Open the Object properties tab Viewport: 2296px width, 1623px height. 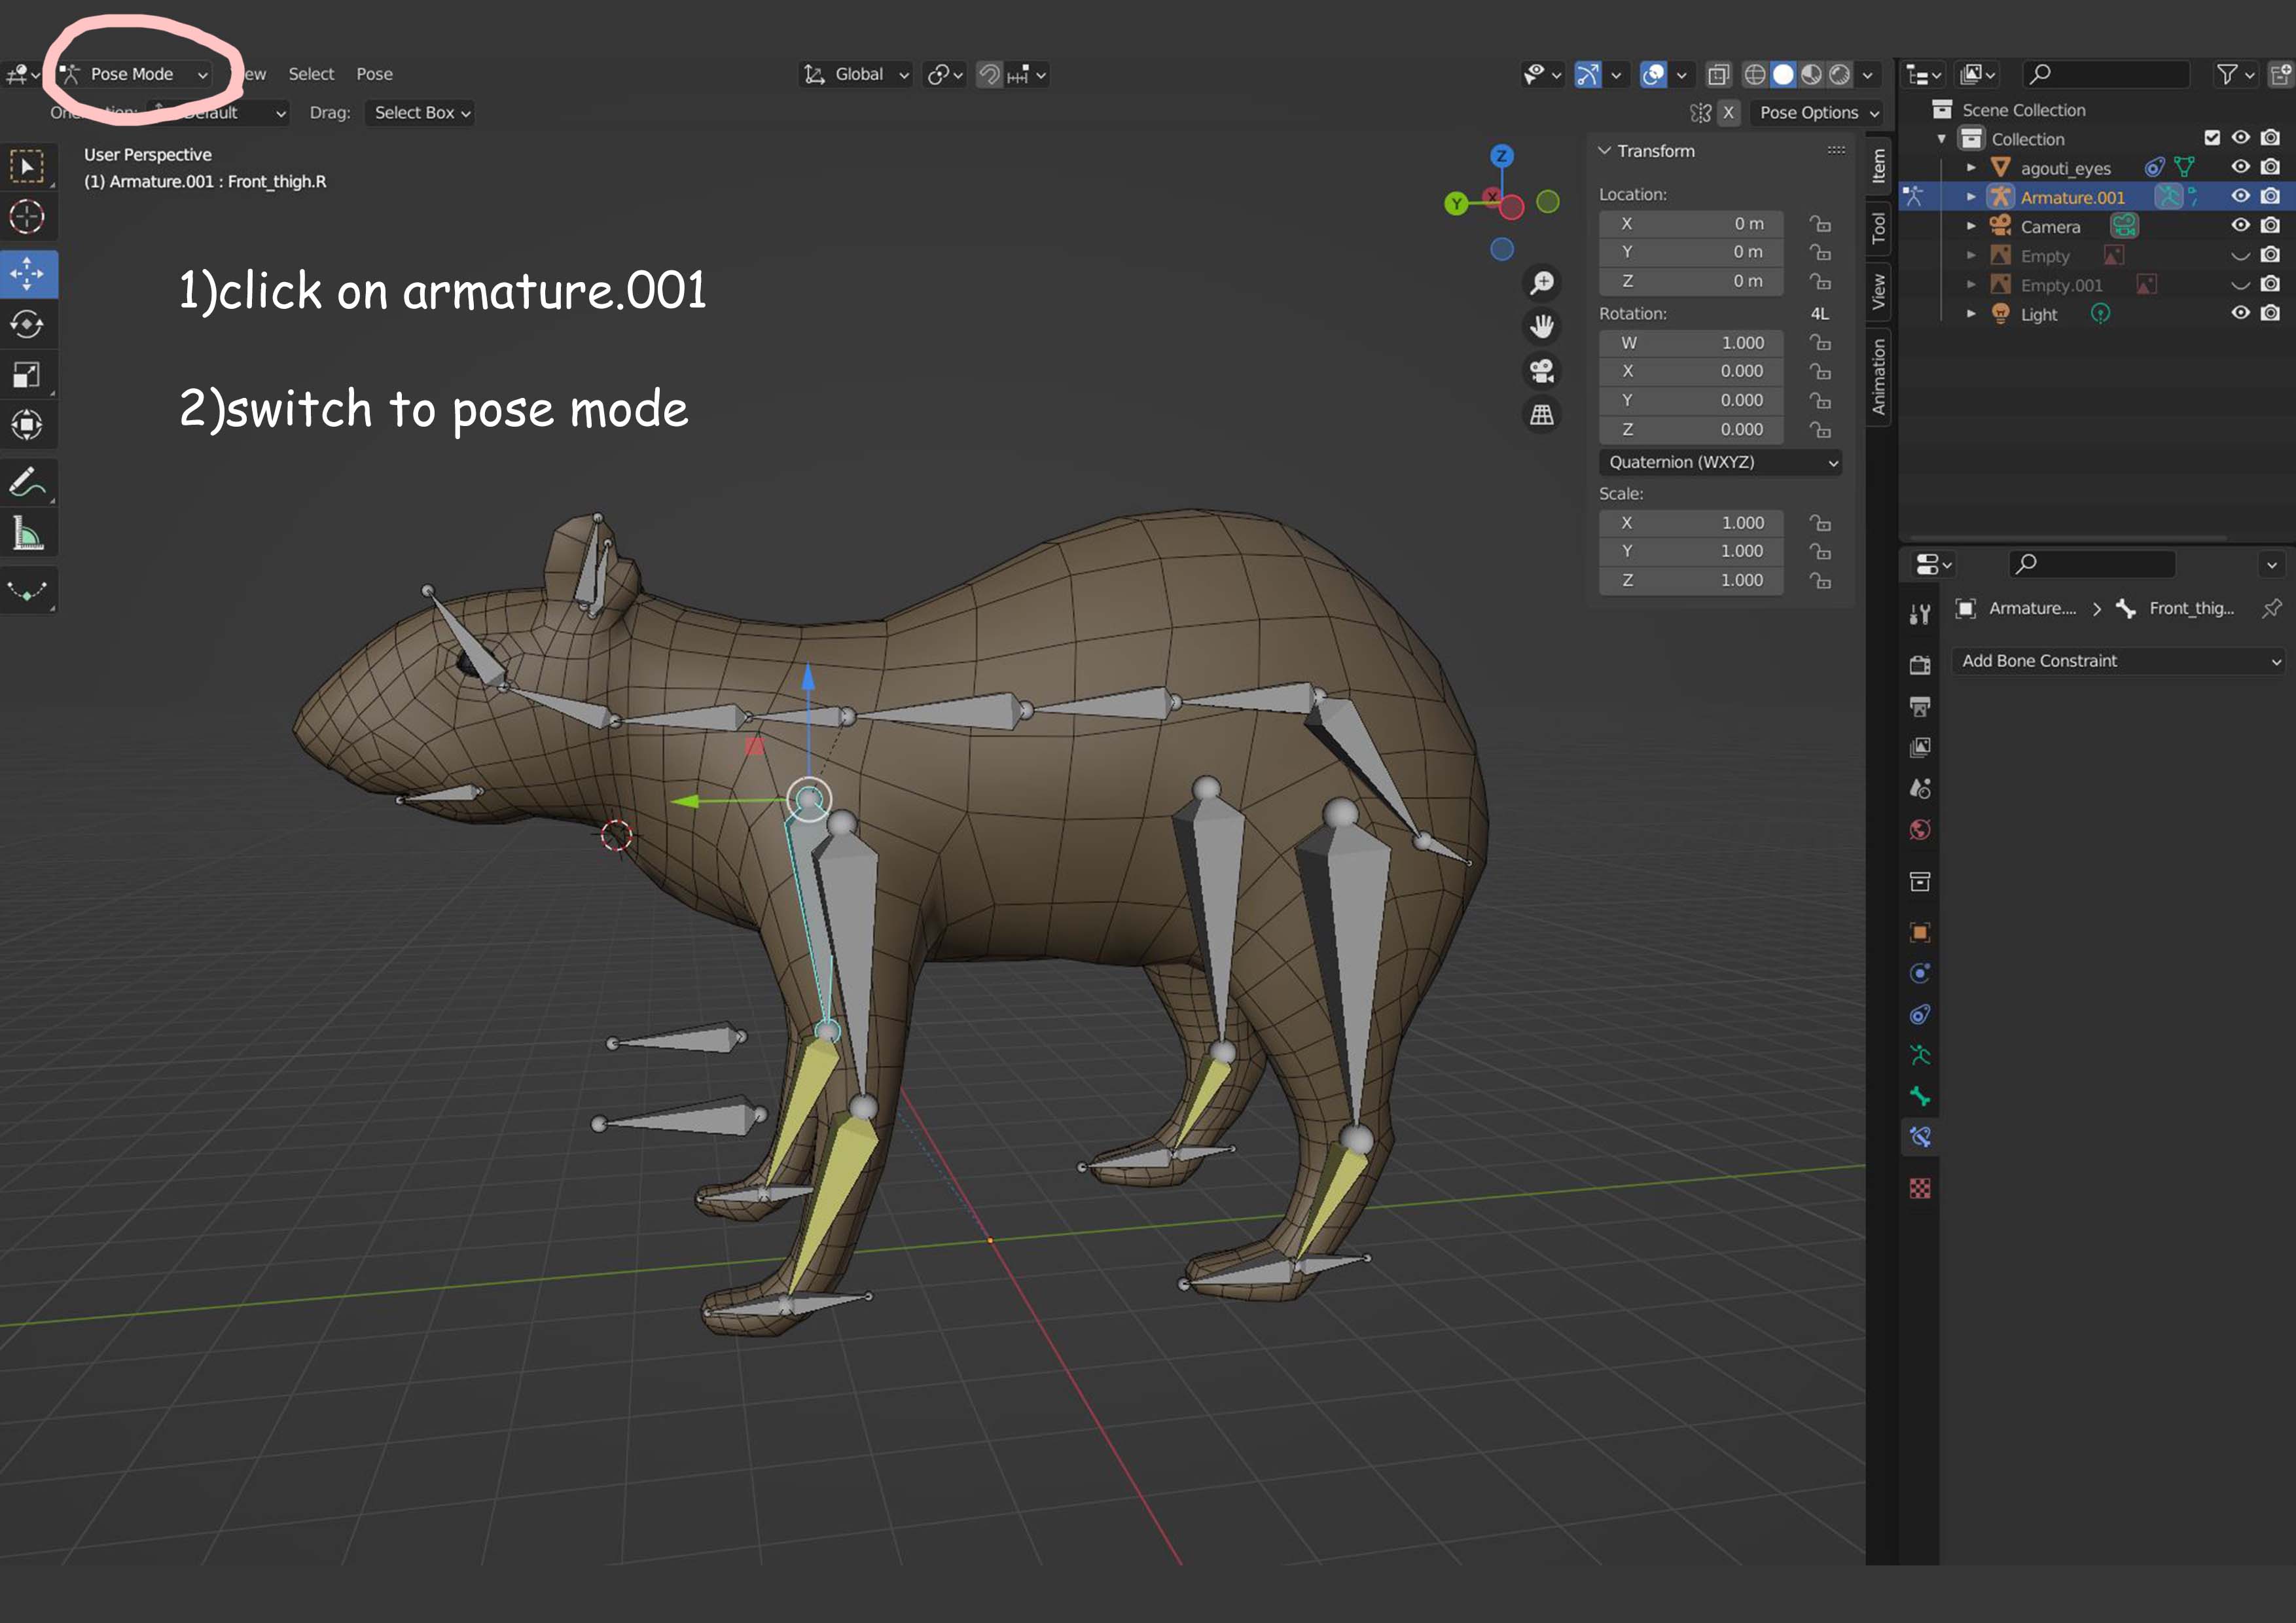[1919, 933]
